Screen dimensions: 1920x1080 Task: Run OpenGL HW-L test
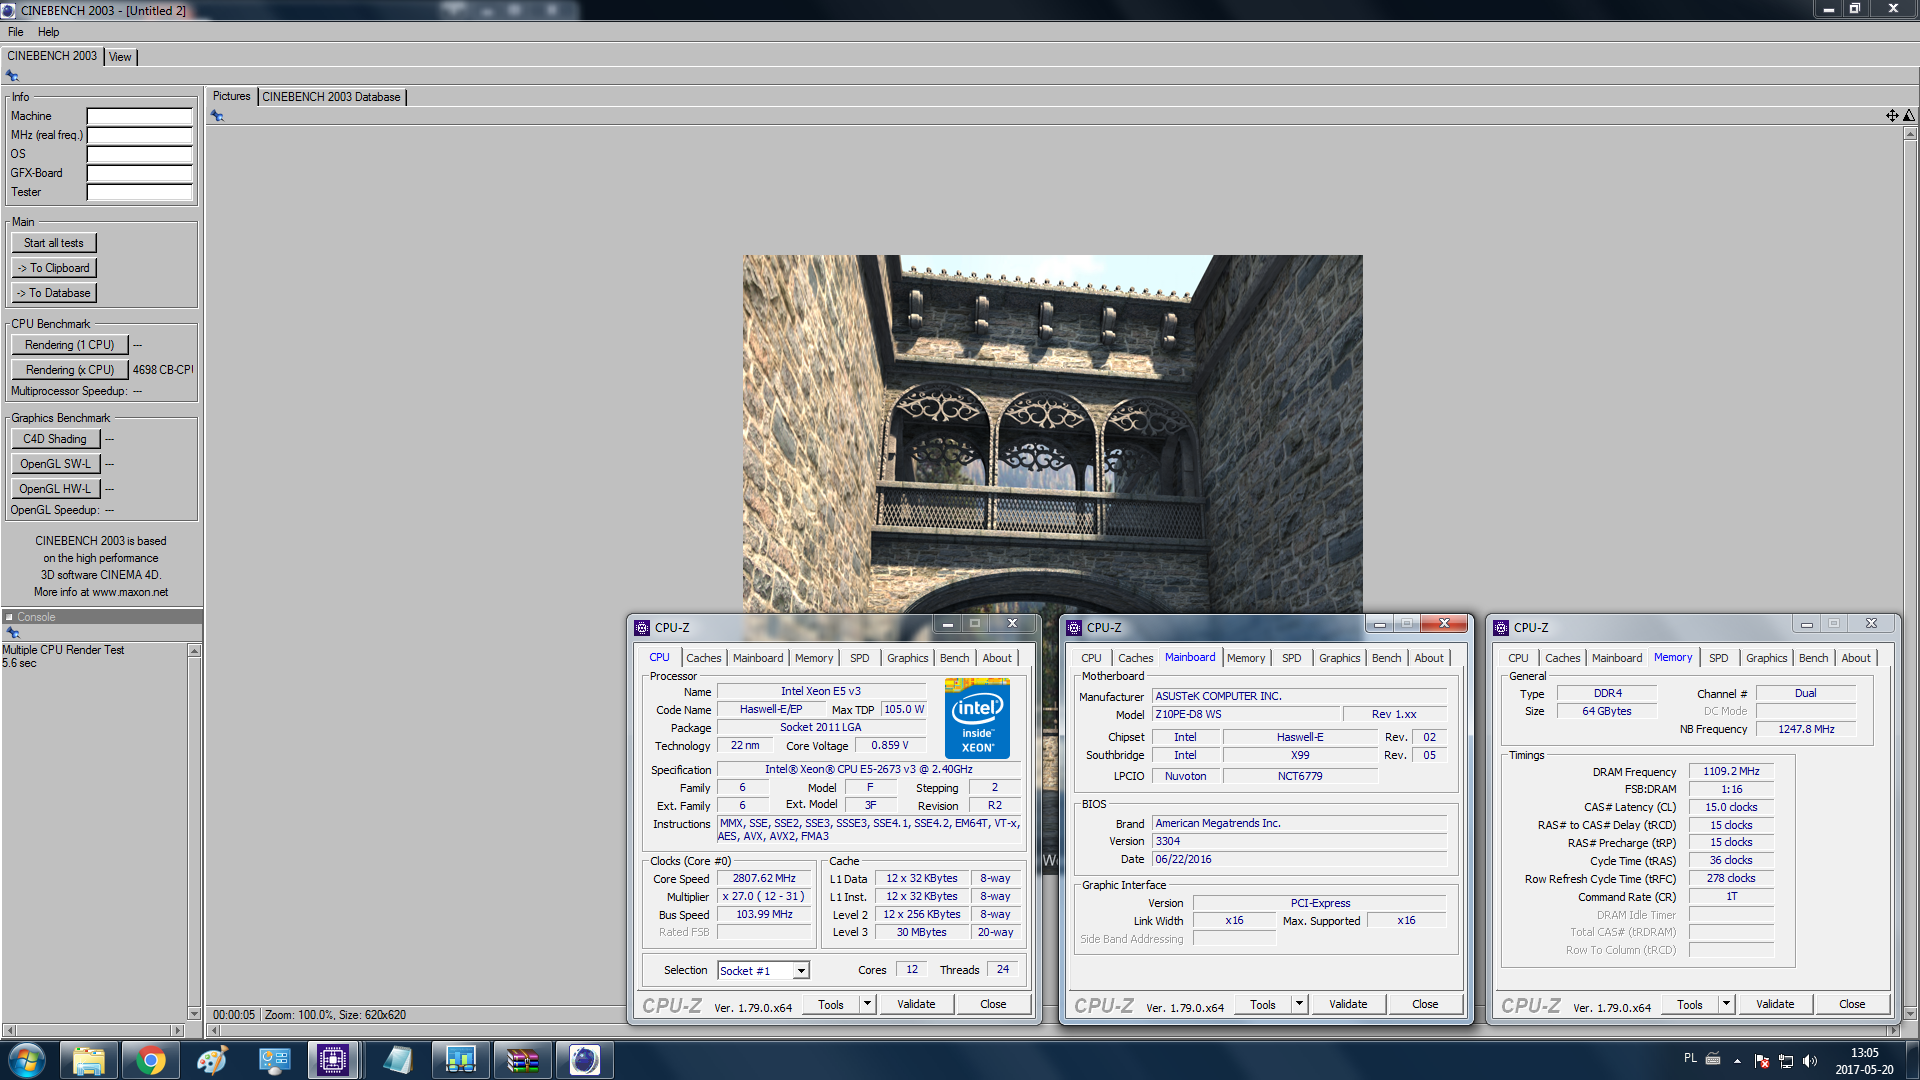click(x=55, y=489)
